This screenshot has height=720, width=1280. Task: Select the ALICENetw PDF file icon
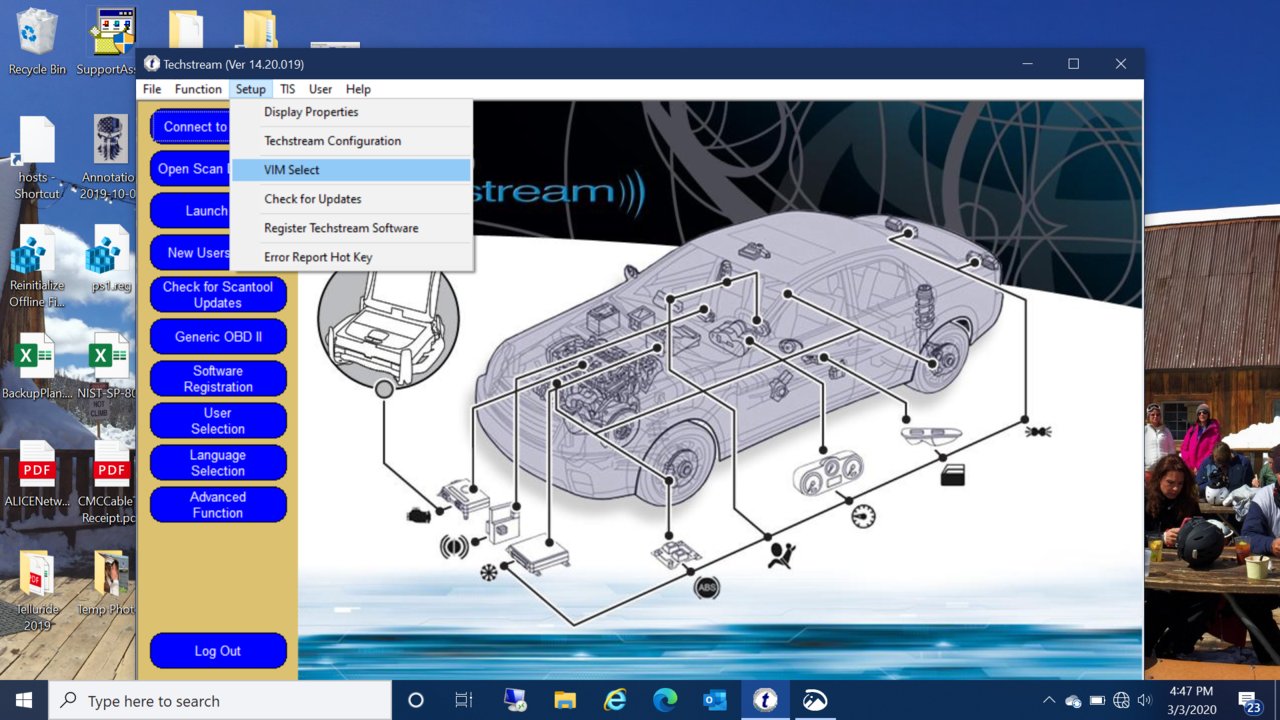point(37,474)
